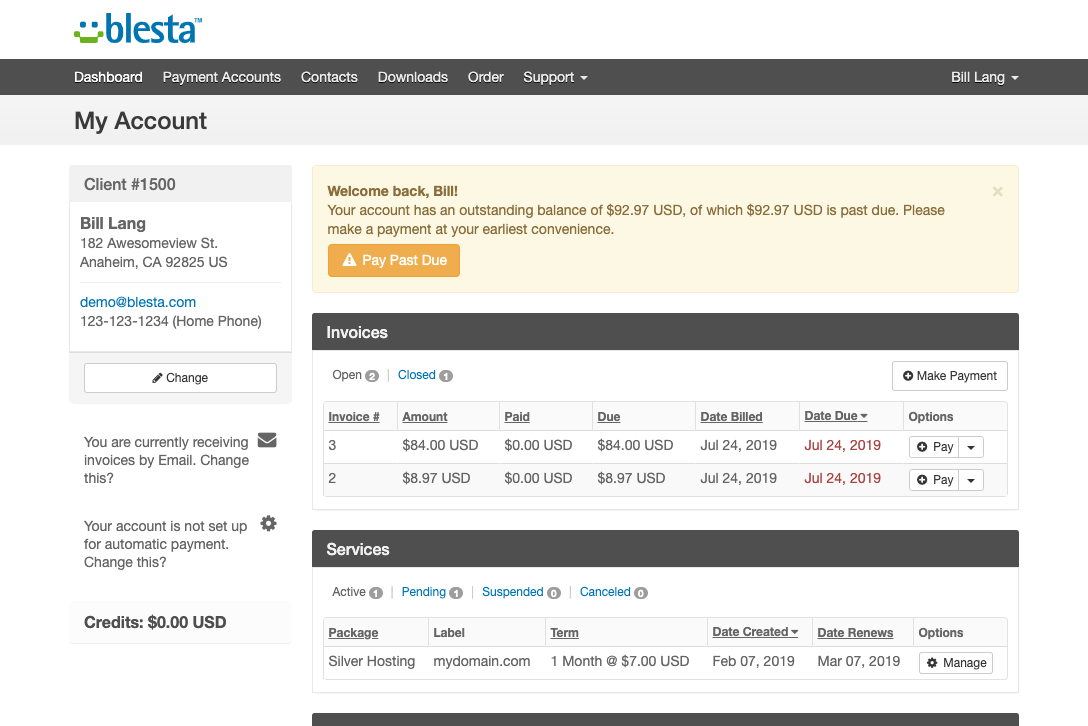Click the Pay Past Due button

click(x=393, y=260)
